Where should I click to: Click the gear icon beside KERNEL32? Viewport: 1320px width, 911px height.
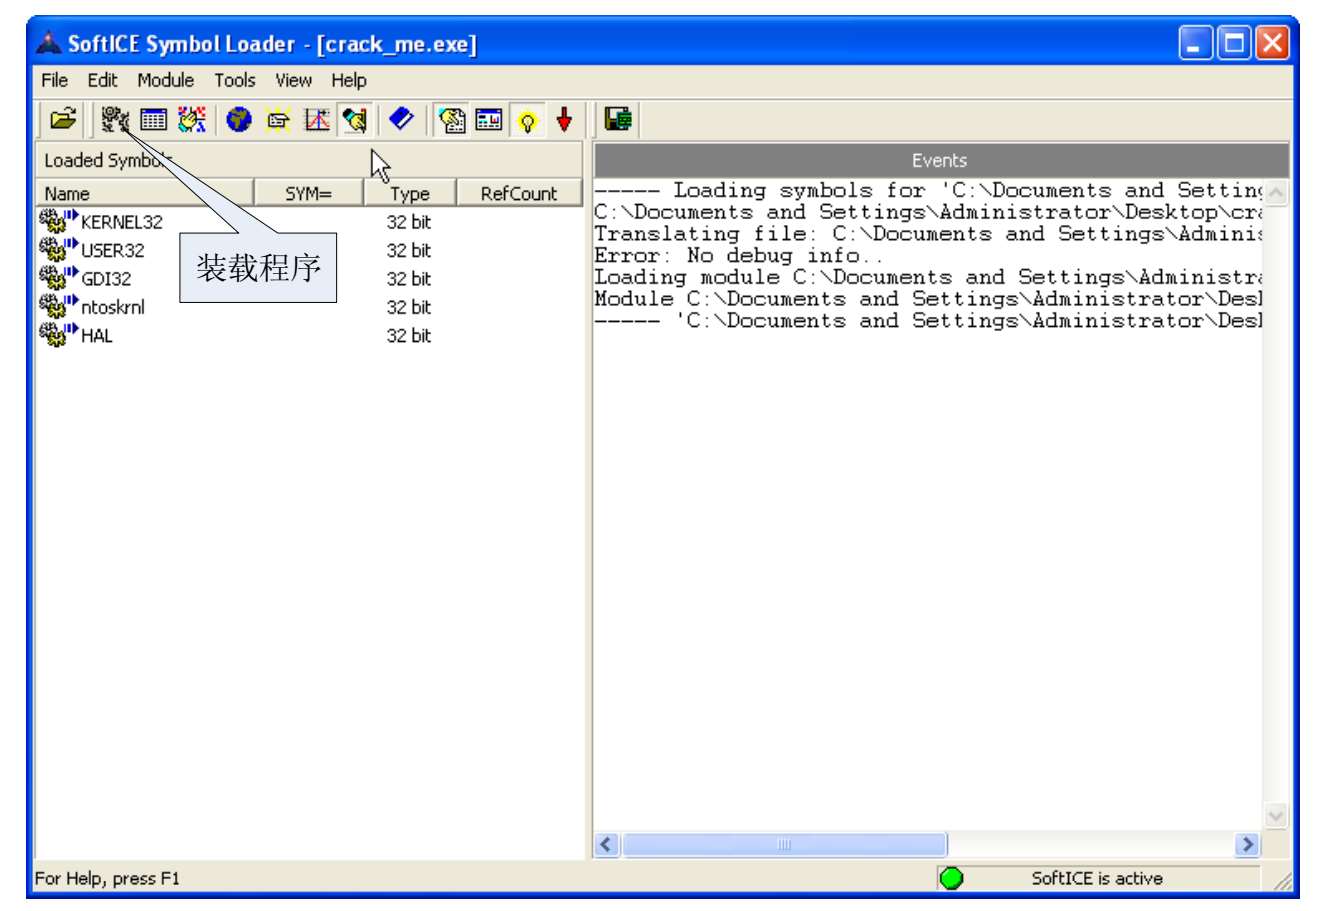click(57, 220)
